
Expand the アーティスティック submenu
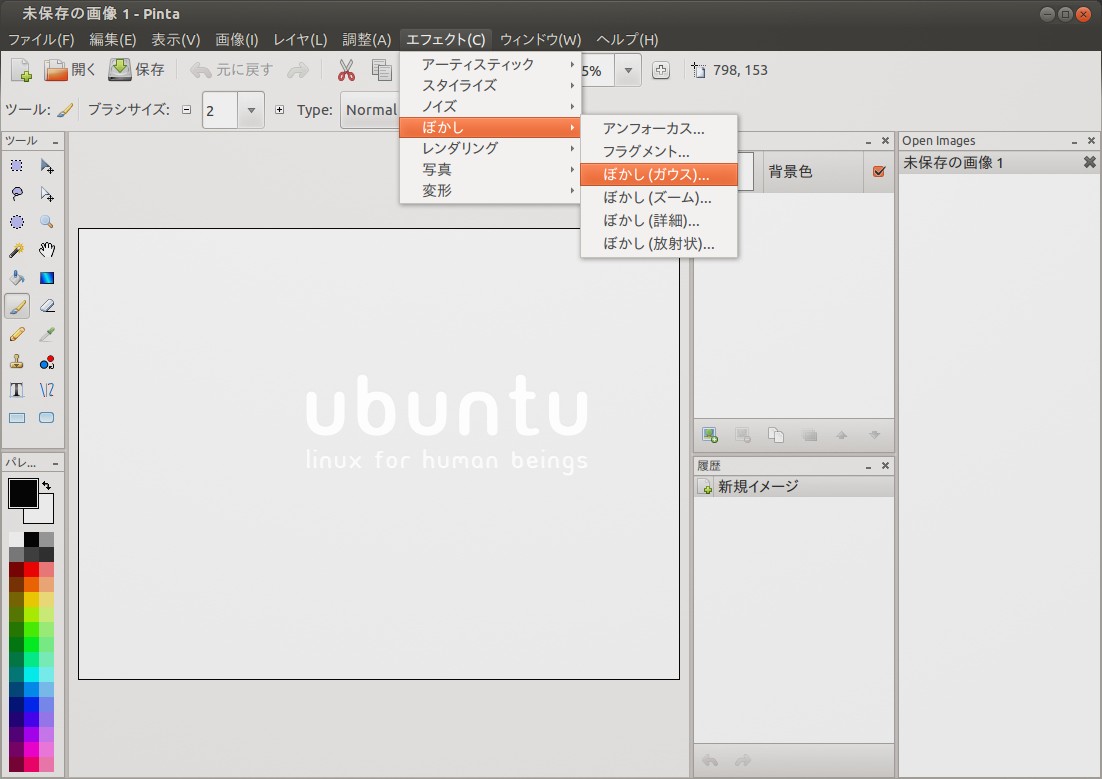click(x=490, y=64)
